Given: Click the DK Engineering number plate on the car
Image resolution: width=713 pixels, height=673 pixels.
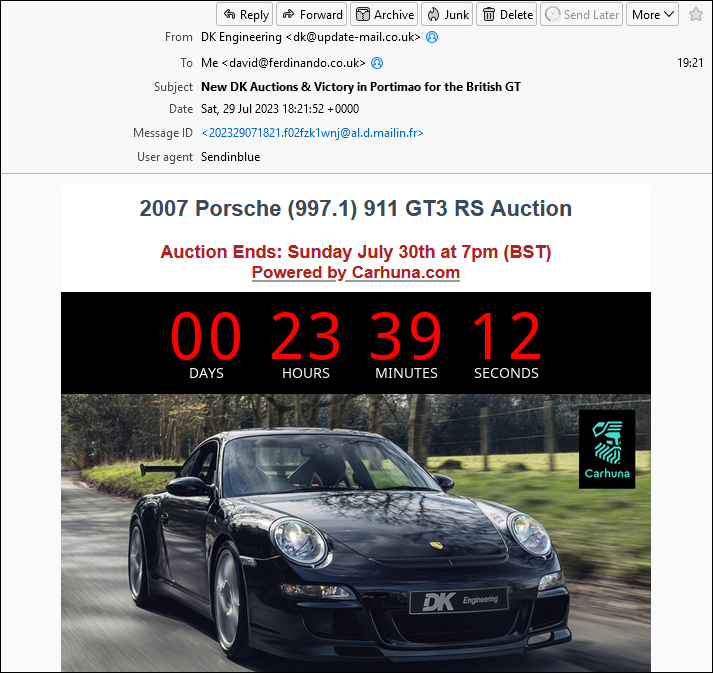Looking at the screenshot, I should tap(459, 600).
